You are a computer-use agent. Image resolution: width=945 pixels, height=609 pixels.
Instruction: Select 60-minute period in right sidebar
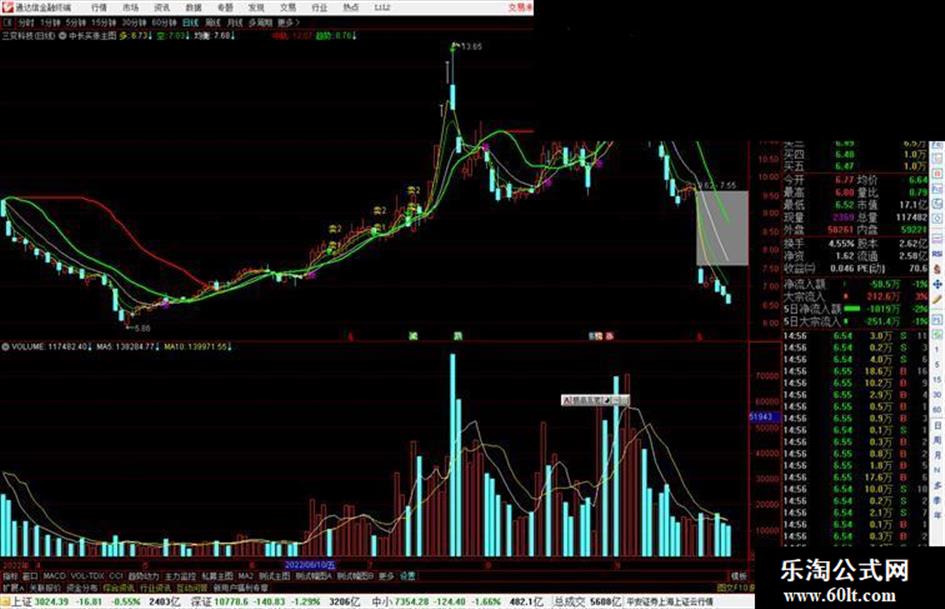[937, 410]
